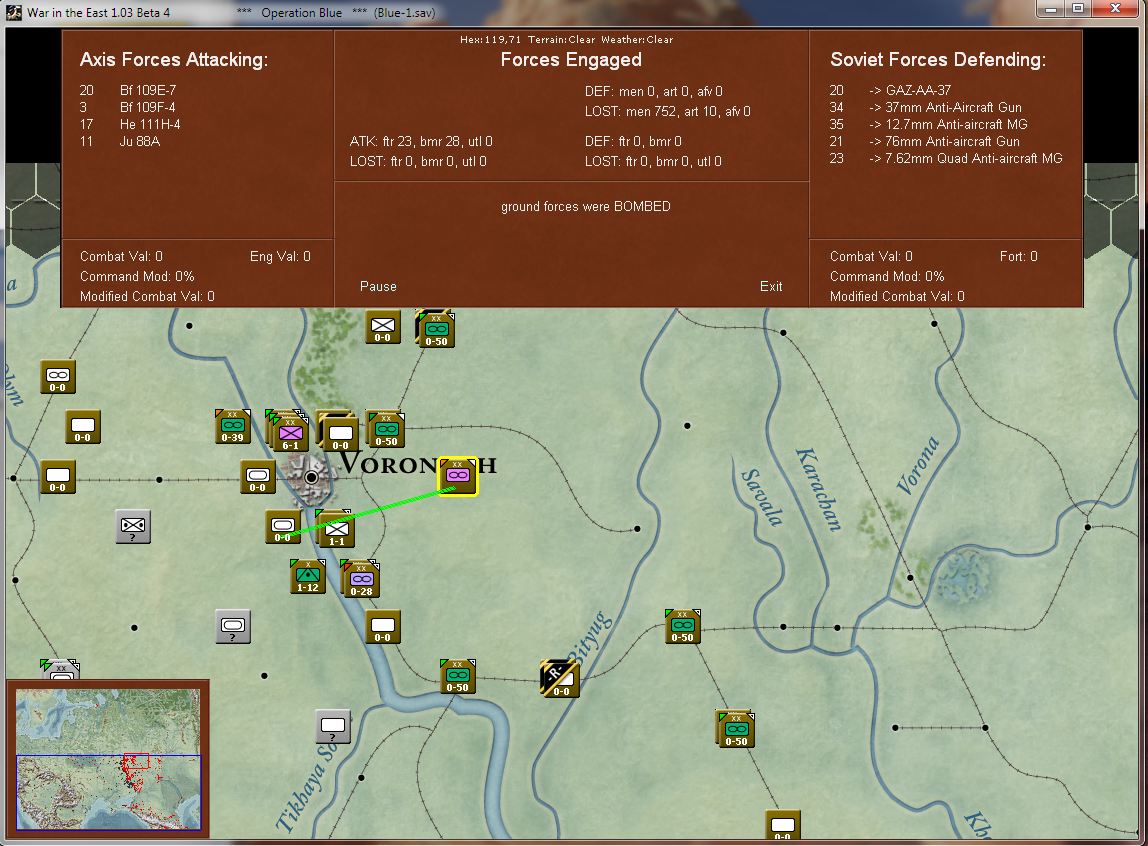1148x846 pixels.
Task: Select the green 0-50 counter above the Voronezh label
Action: pyautogui.click(x=386, y=430)
